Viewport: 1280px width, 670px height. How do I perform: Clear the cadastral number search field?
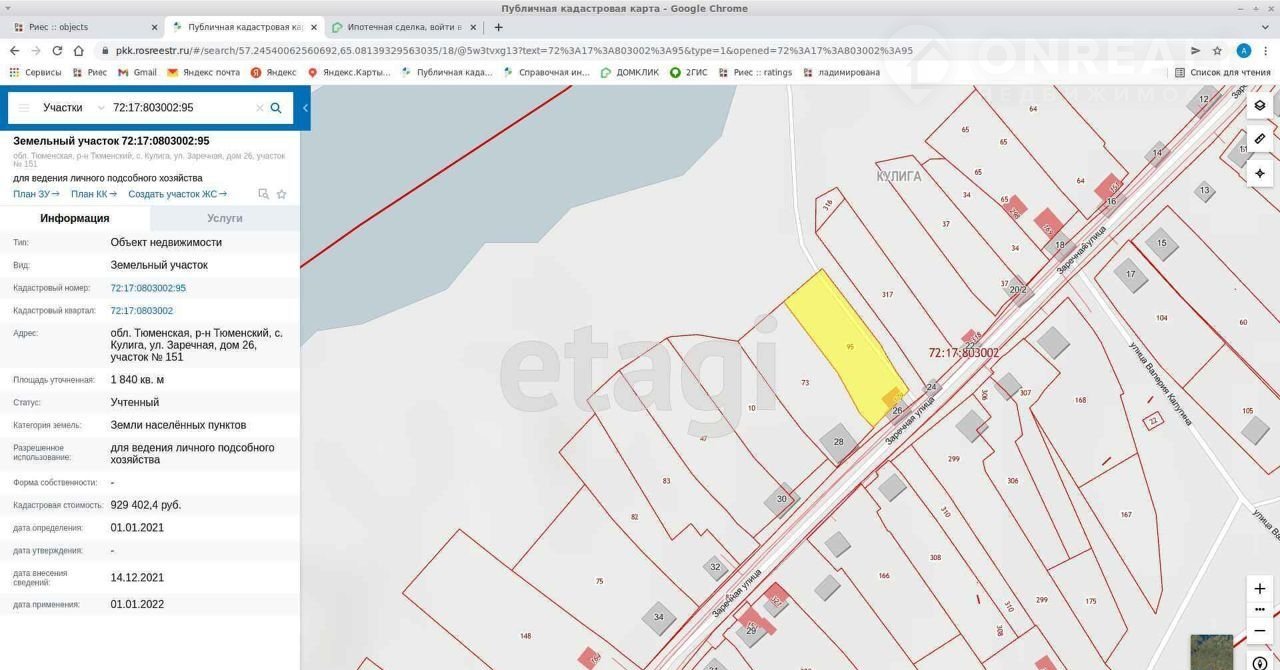(x=259, y=108)
